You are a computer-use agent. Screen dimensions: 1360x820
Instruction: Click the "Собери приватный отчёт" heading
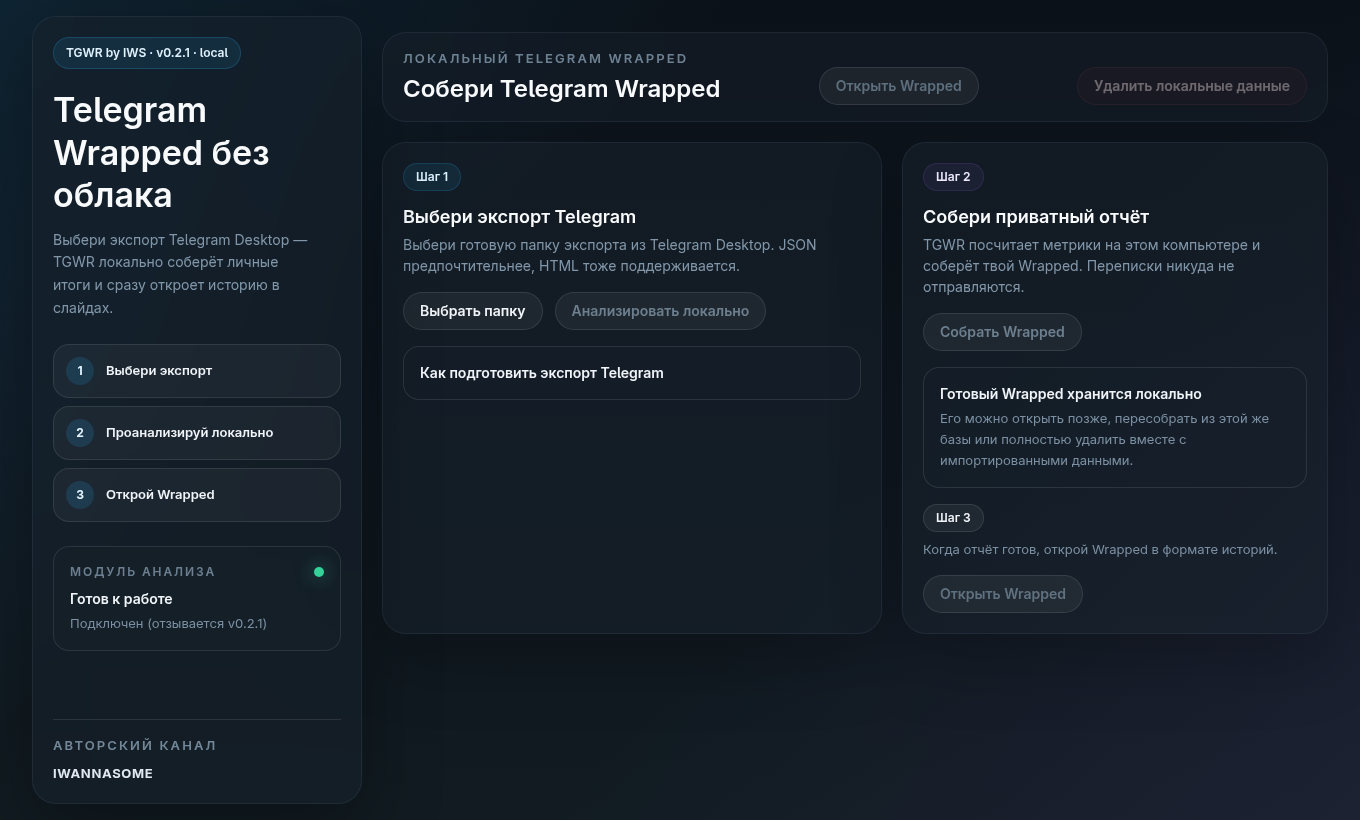[1036, 217]
